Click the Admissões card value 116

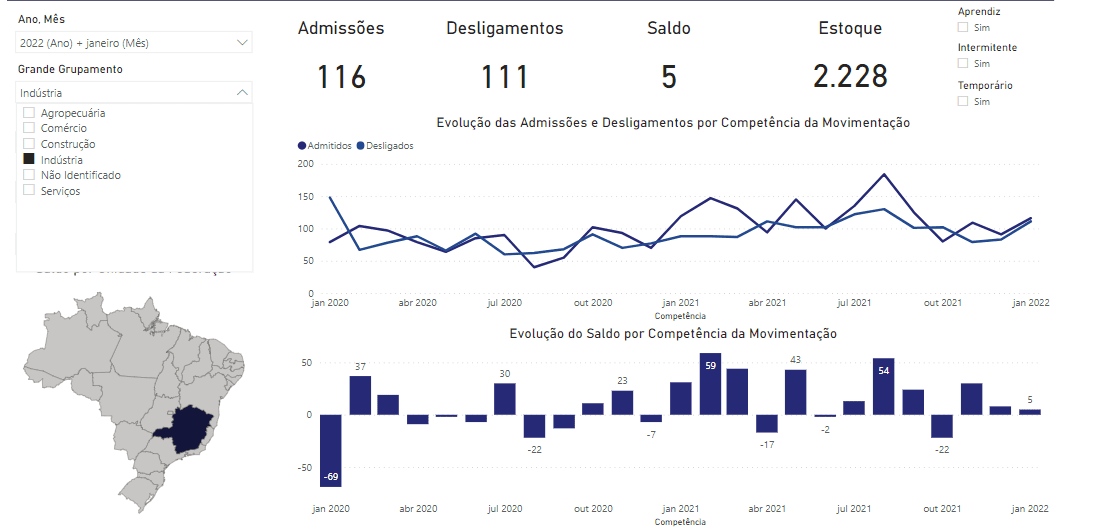click(x=341, y=77)
